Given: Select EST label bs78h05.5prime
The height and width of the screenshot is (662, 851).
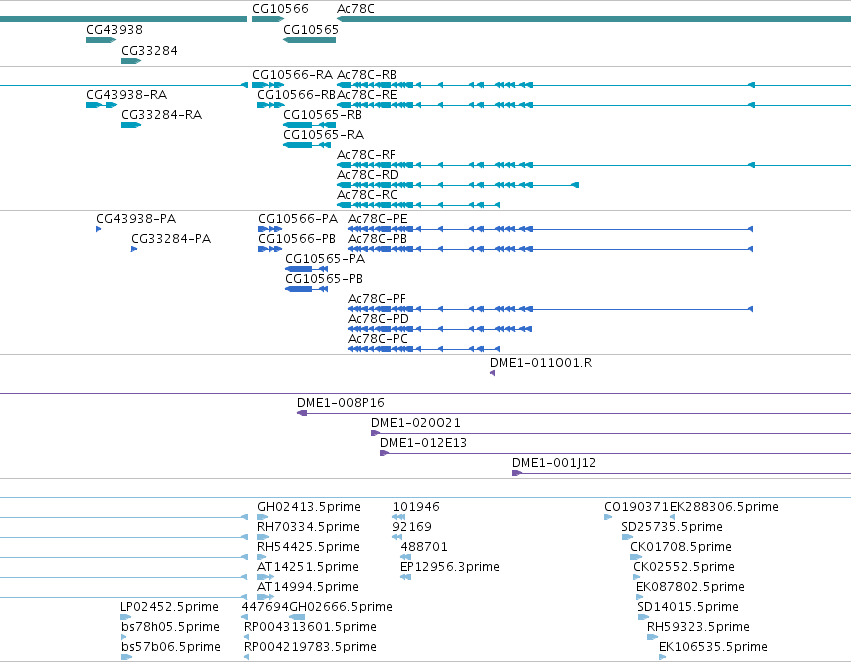Looking at the screenshot, I should click(x=170, y=627).
